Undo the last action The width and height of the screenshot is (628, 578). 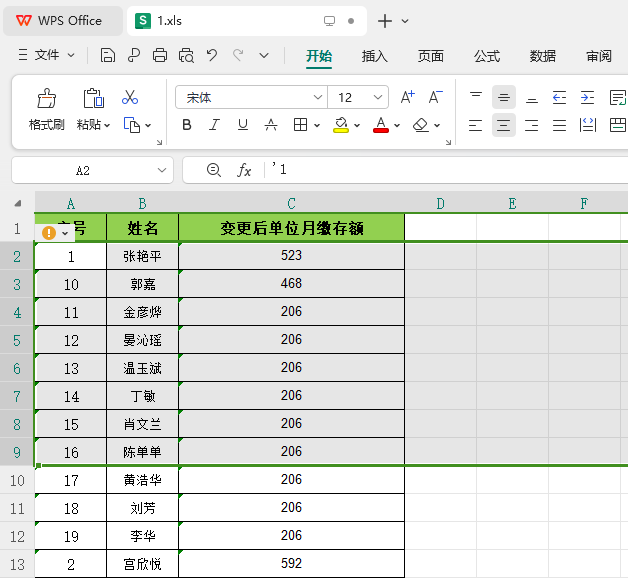click(212, 55)
